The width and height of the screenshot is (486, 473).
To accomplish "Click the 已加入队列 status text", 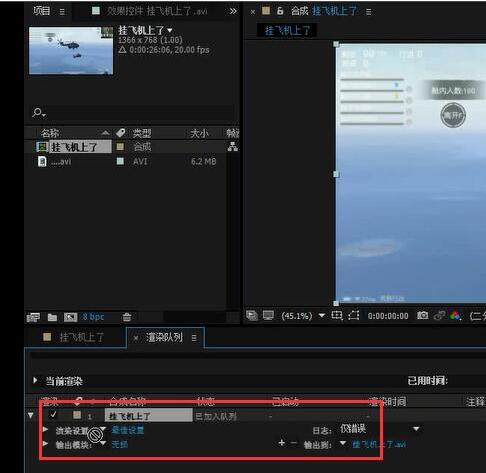I will [x=216, y=416].
